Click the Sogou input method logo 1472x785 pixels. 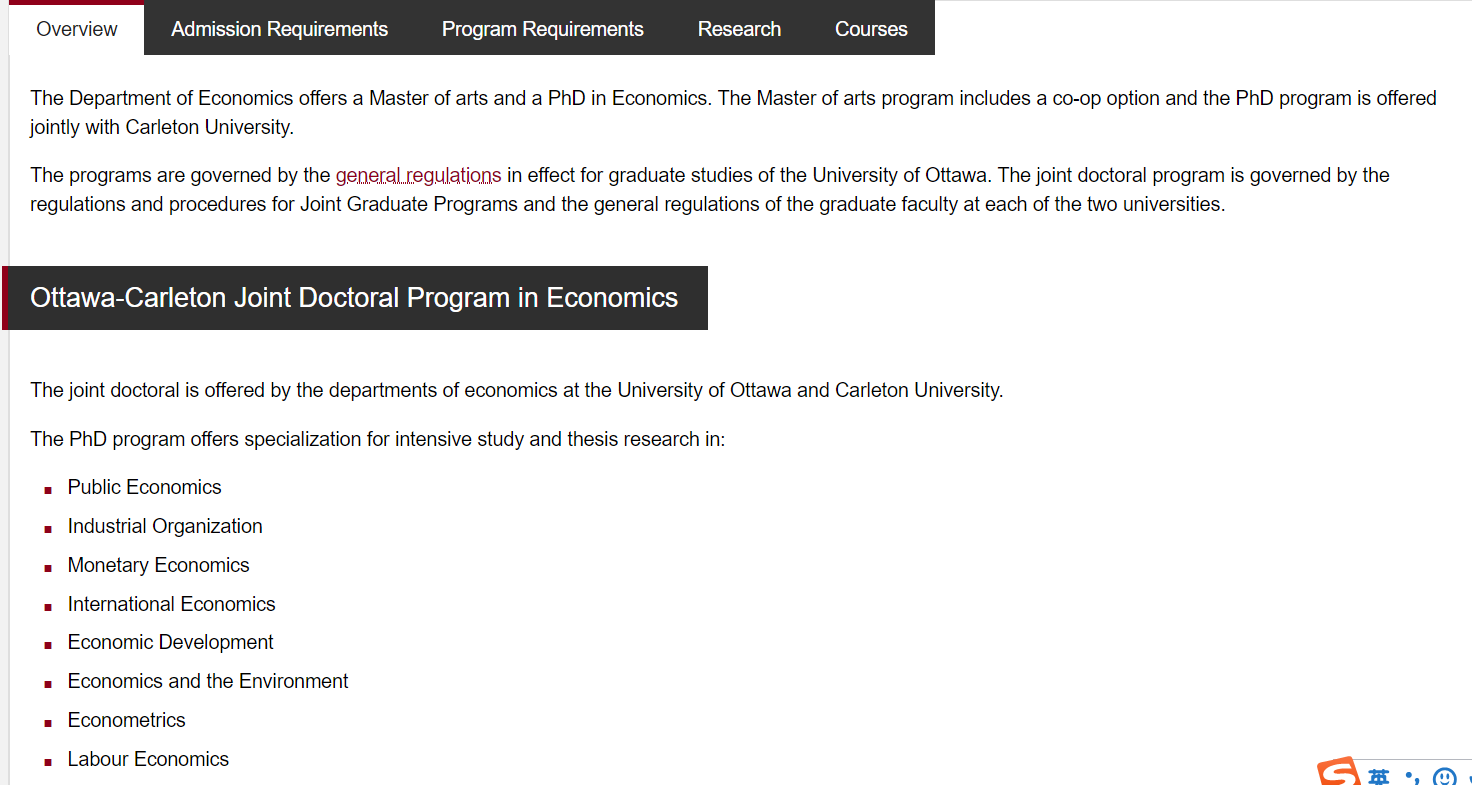pos(1338,774)
